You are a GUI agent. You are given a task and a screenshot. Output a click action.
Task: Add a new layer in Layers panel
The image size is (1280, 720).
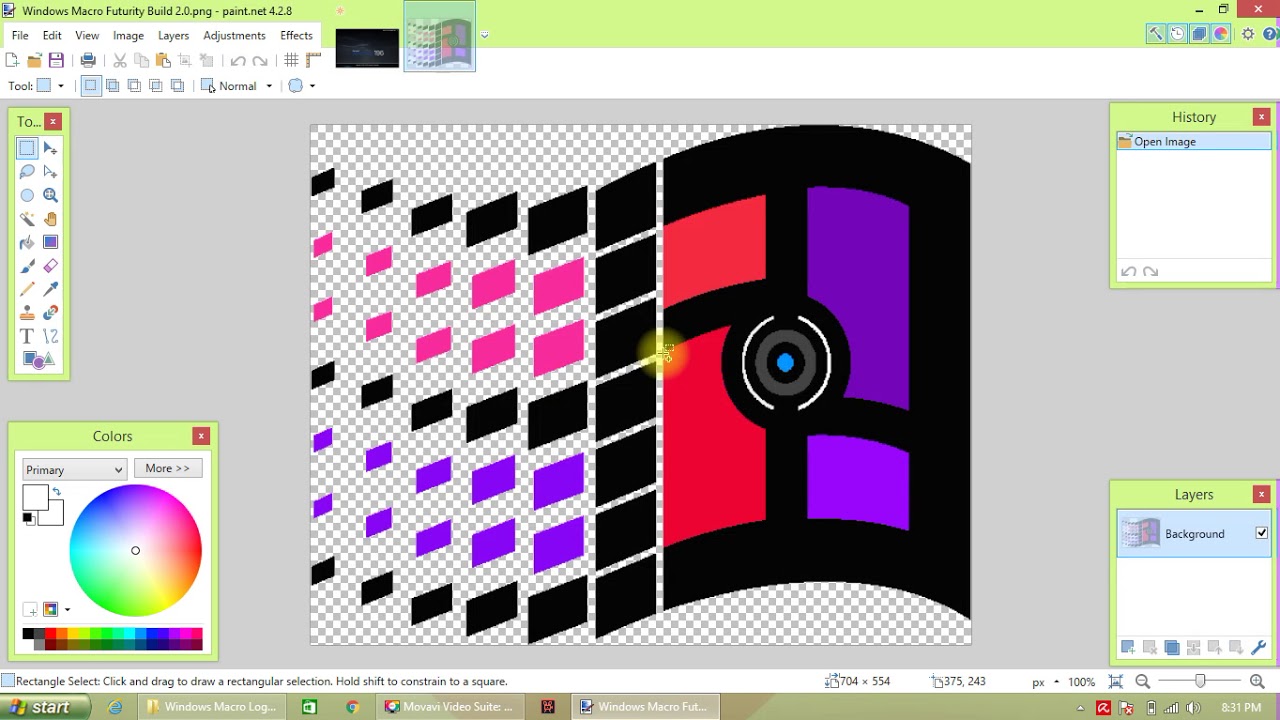point(1128,648)
